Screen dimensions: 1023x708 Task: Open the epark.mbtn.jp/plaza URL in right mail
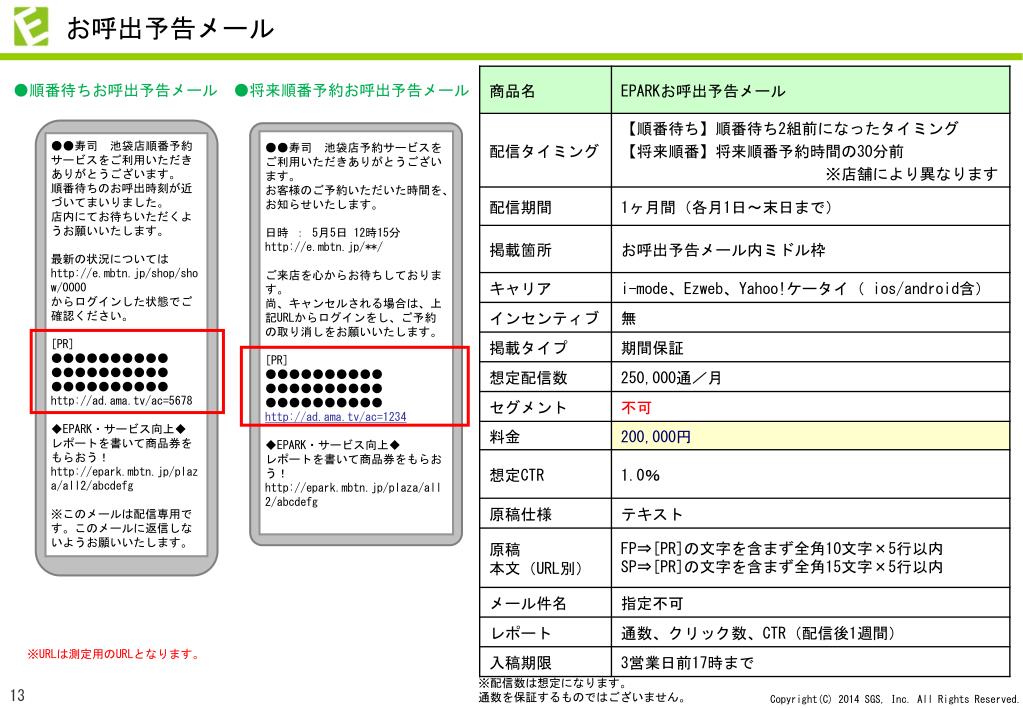(352, 494)
